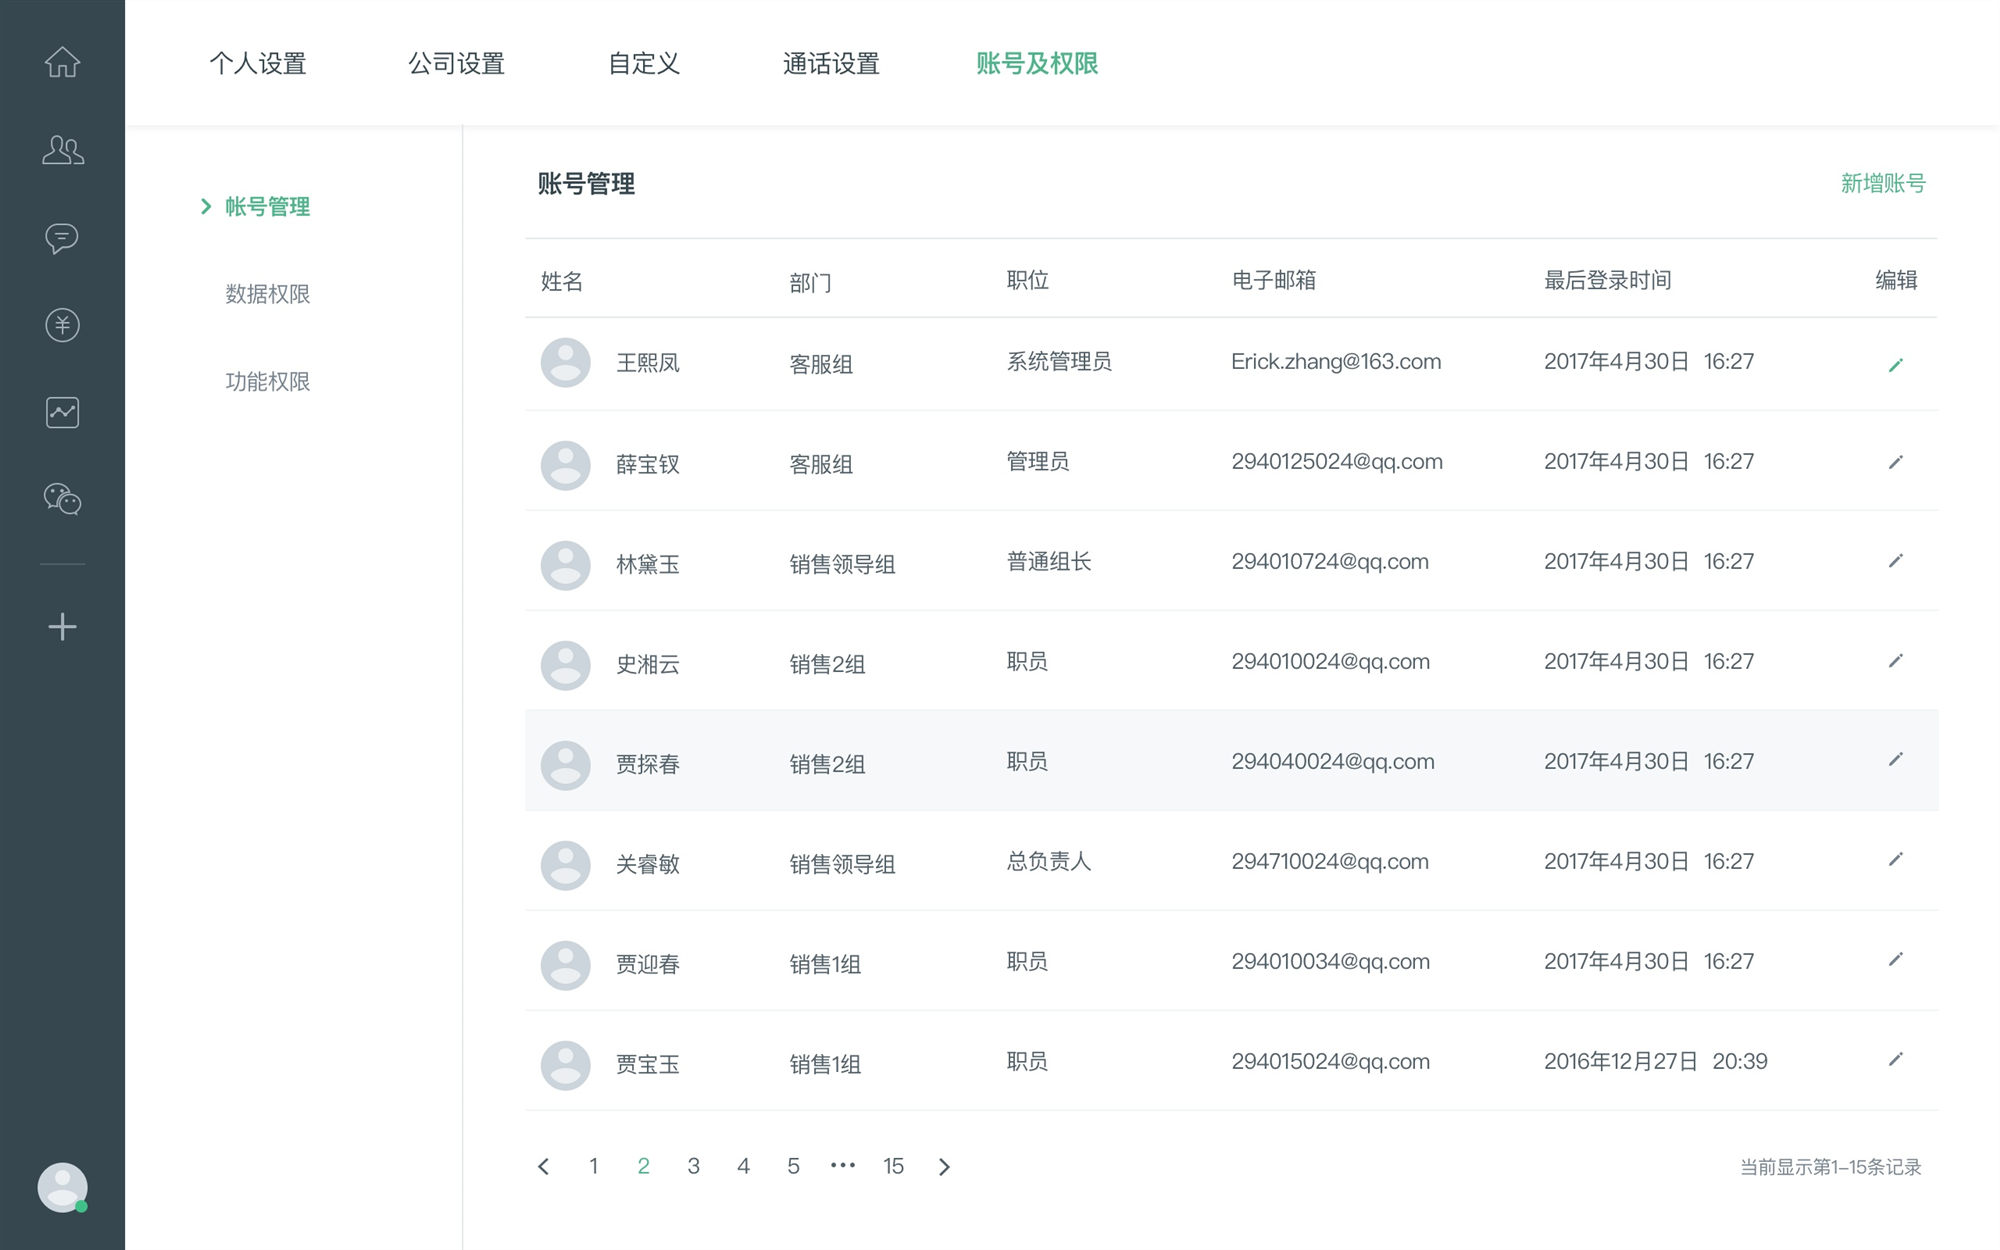
Task: Click the chevron beside 帐号管理
Action: point(206,206)
